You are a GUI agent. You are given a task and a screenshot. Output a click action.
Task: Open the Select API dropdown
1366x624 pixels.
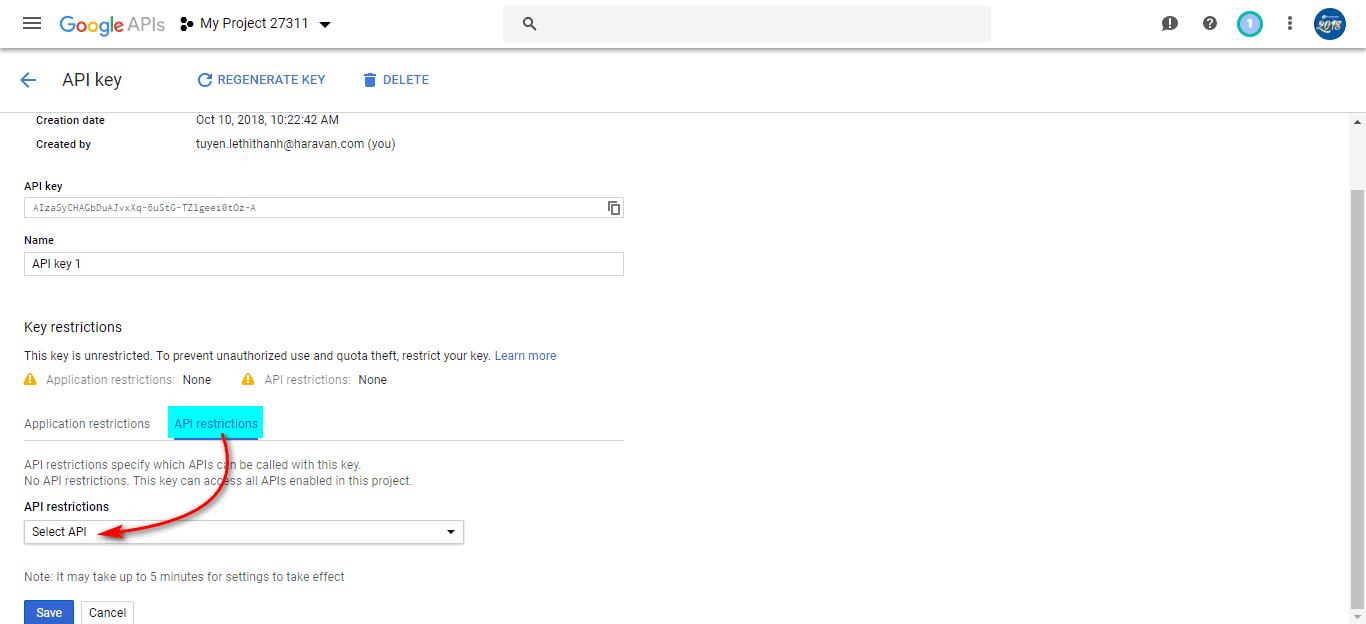click(243, 532)
